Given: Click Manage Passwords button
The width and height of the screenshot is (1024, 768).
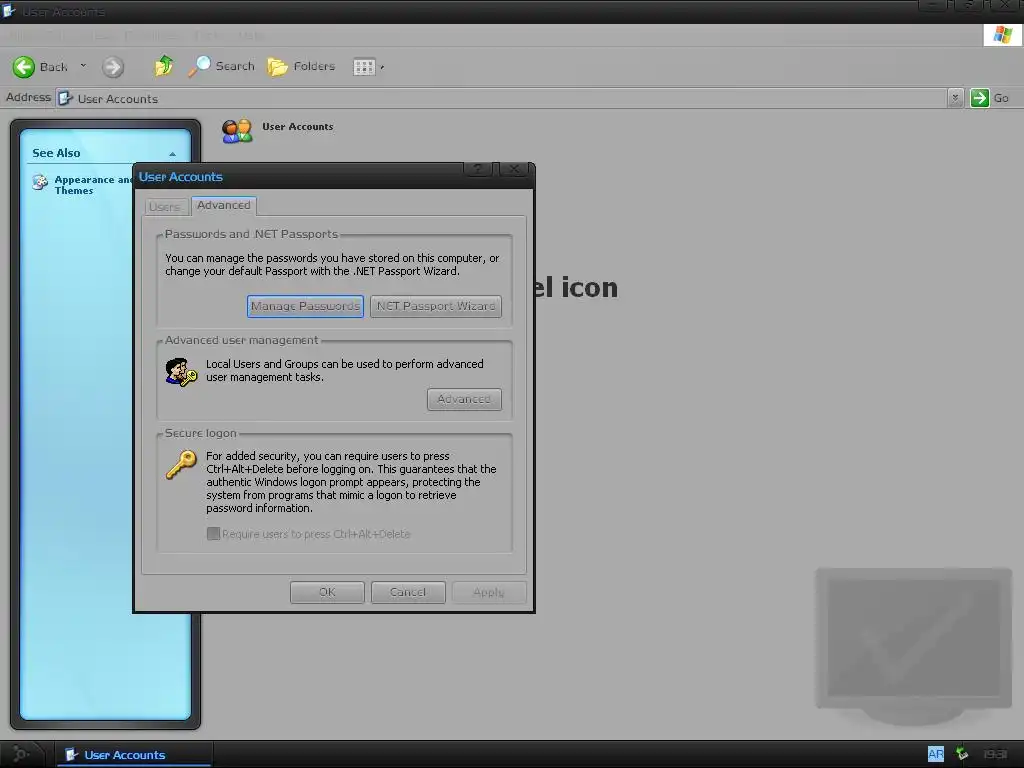Looking at the screenshot, I should (x=305, y=306).
